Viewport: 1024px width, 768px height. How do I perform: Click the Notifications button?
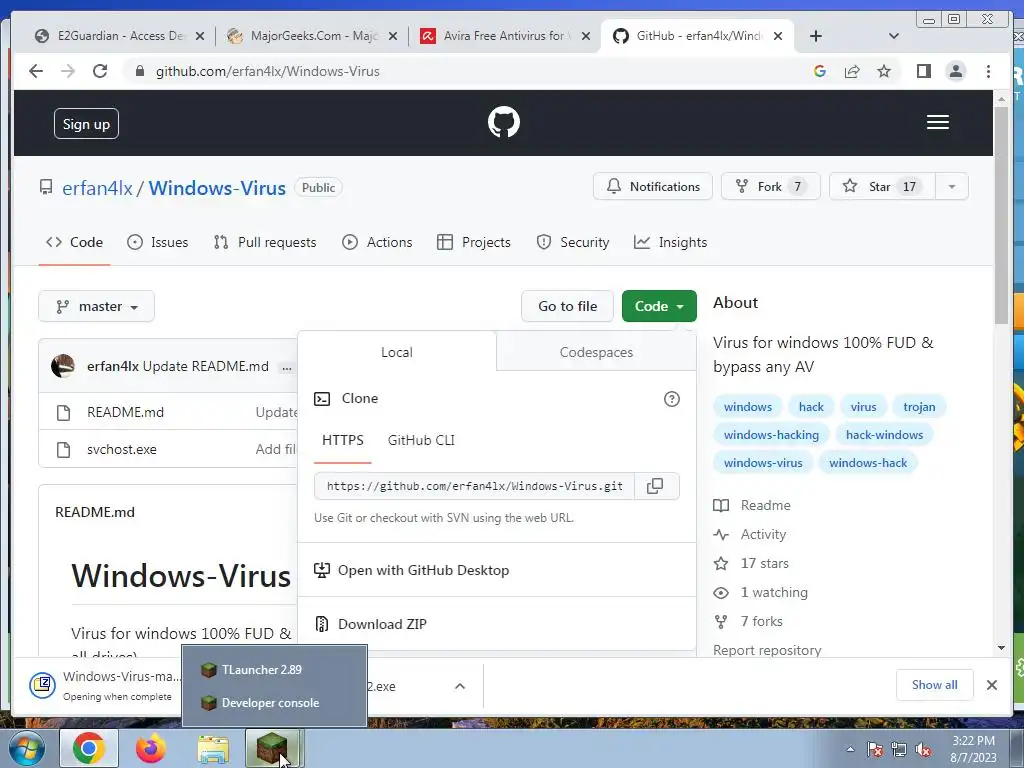click(652, 187)
